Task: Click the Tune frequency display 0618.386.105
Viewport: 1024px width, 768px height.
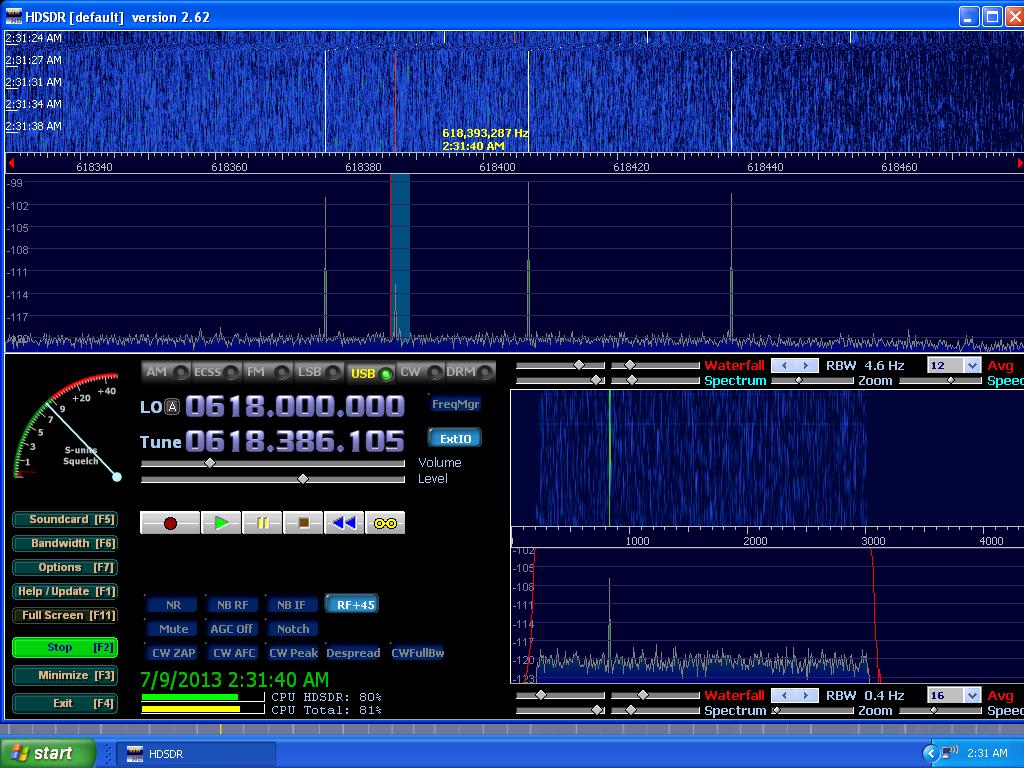Action: coord(295,442)
